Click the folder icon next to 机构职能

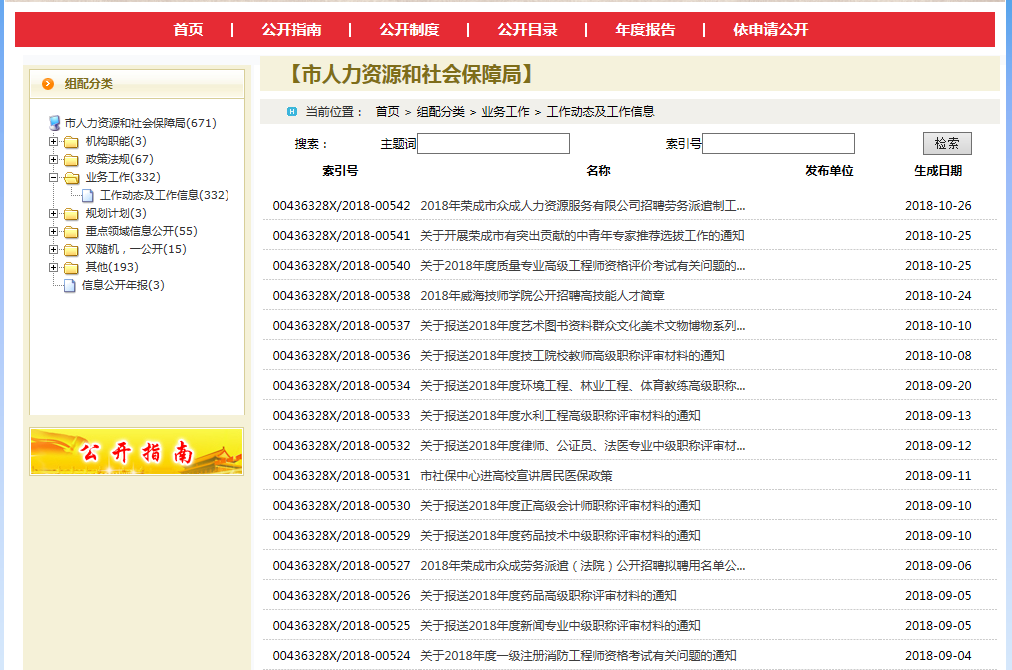(x=71, y=141)
